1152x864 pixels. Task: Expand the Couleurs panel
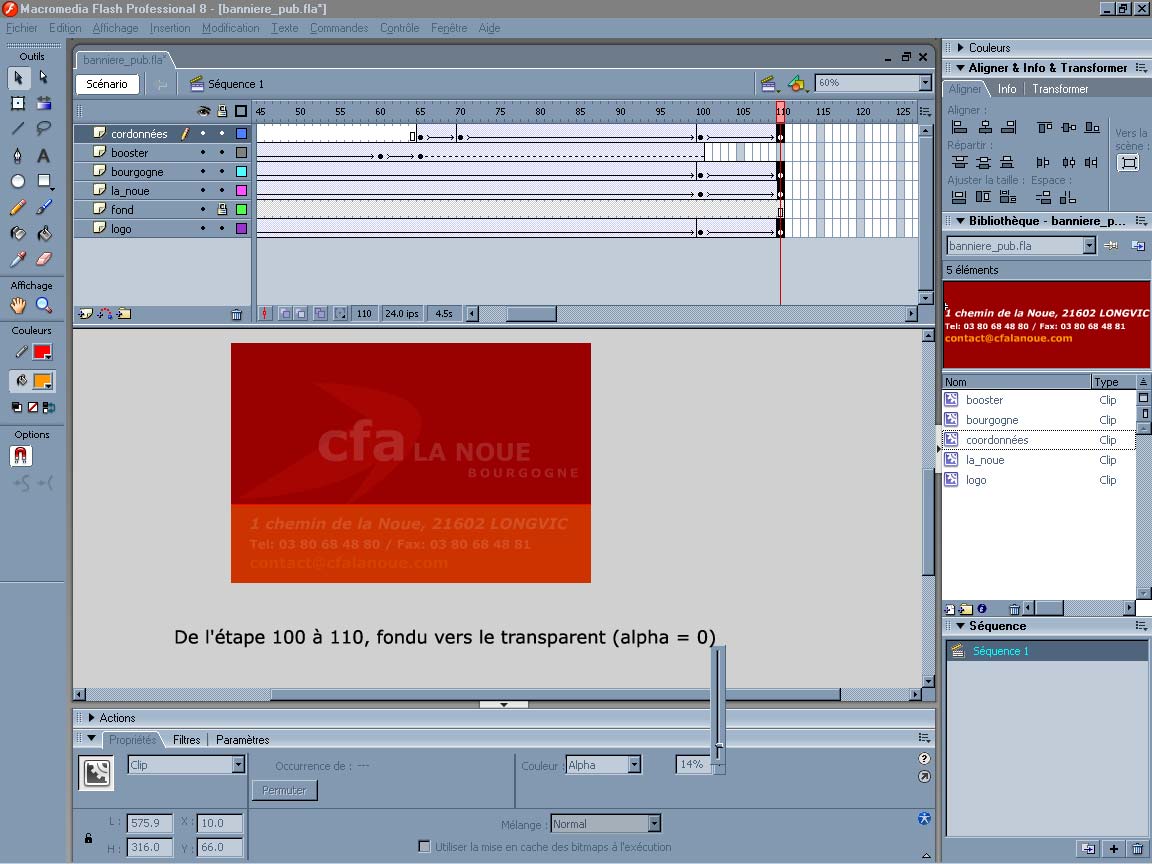[960, 48]
